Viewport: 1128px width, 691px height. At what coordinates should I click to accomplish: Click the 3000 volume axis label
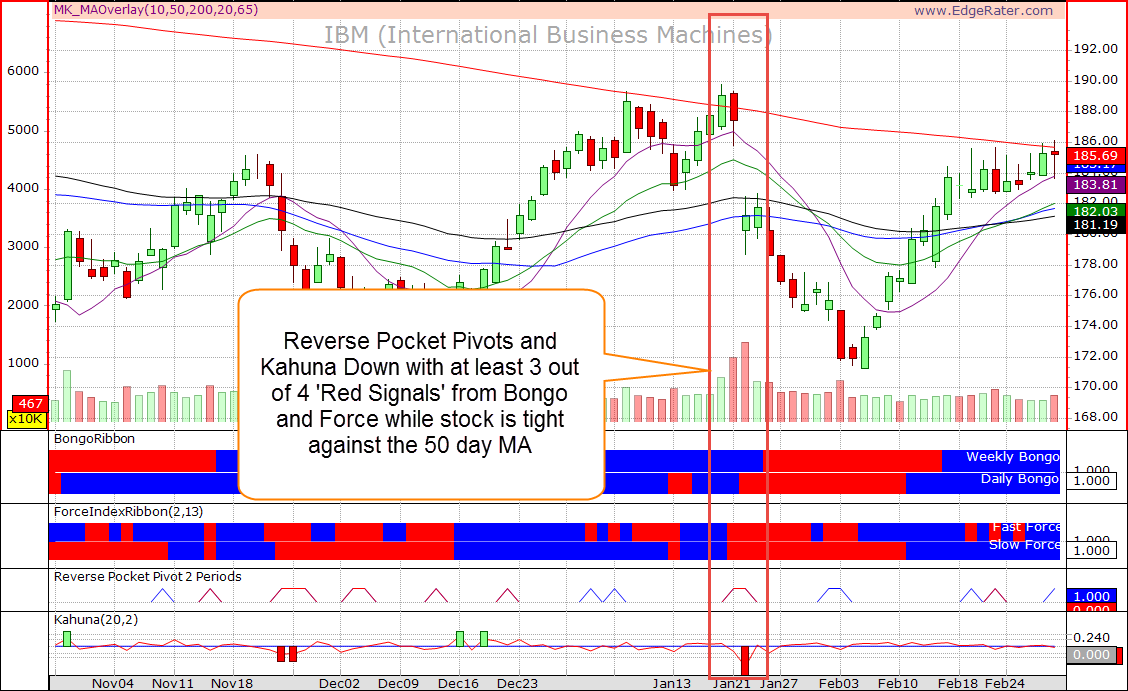(x=23, y=246)
